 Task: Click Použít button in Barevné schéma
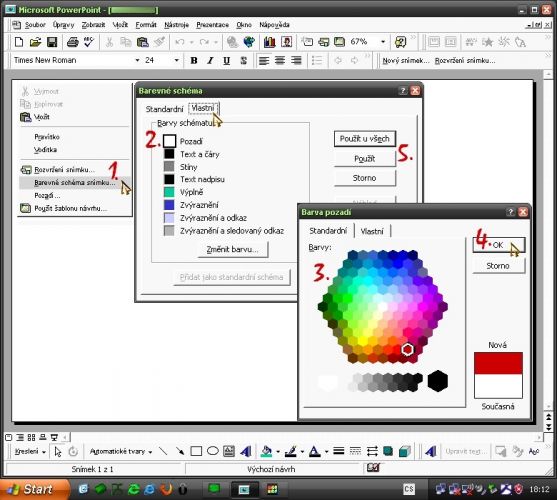[x=364, y=159]
